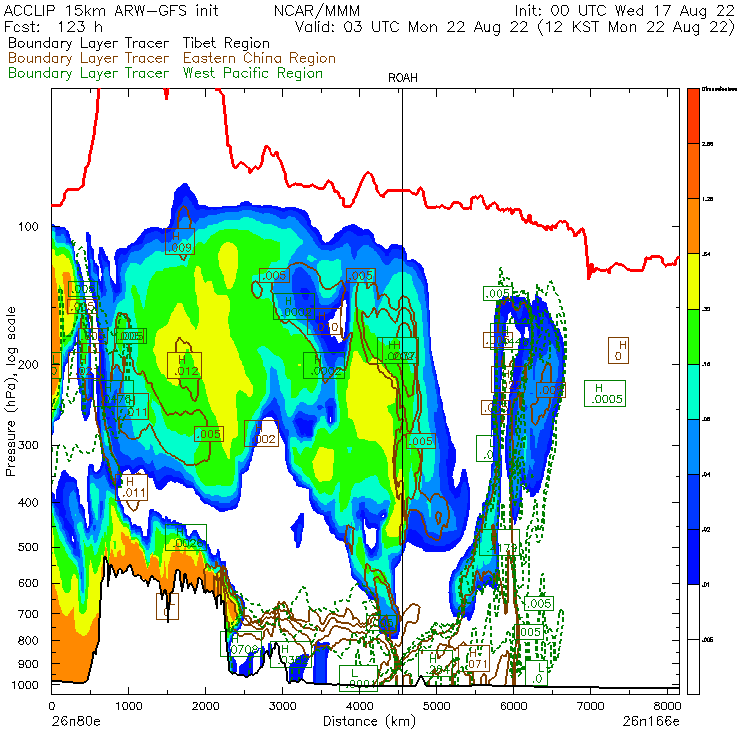The height and width of the screenshot is (740, 740).
Task: Click the 'West Pacific Region' legend text
Action: [253, 73]
